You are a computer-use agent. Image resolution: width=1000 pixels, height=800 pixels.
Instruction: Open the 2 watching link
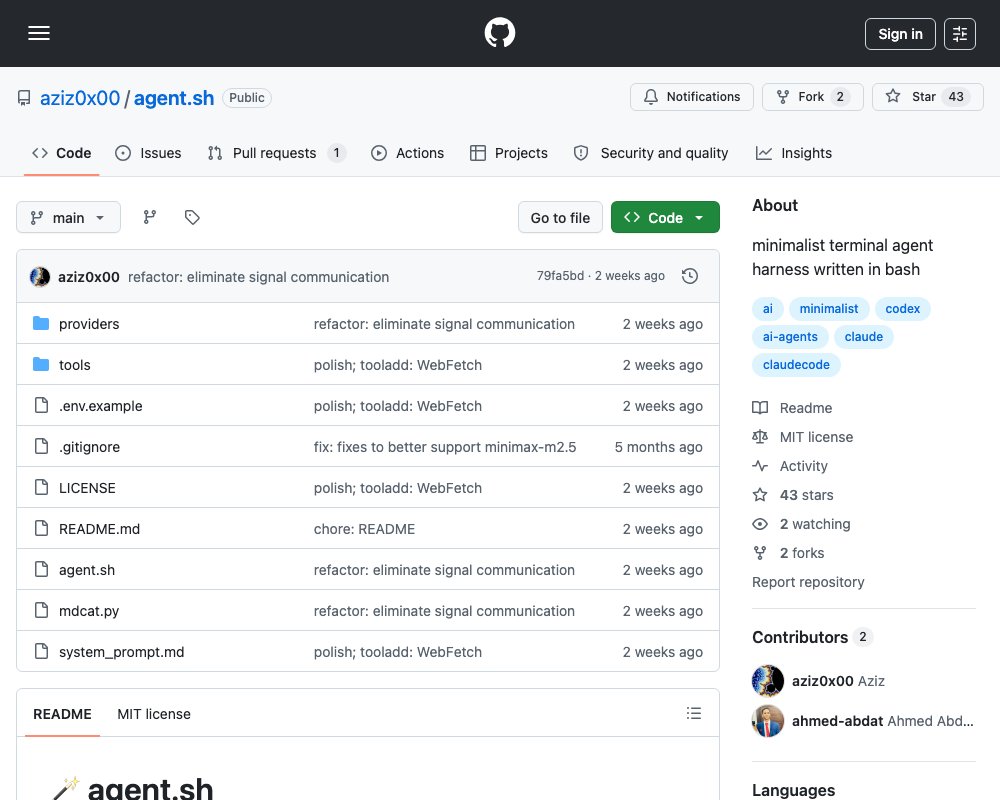802,524
